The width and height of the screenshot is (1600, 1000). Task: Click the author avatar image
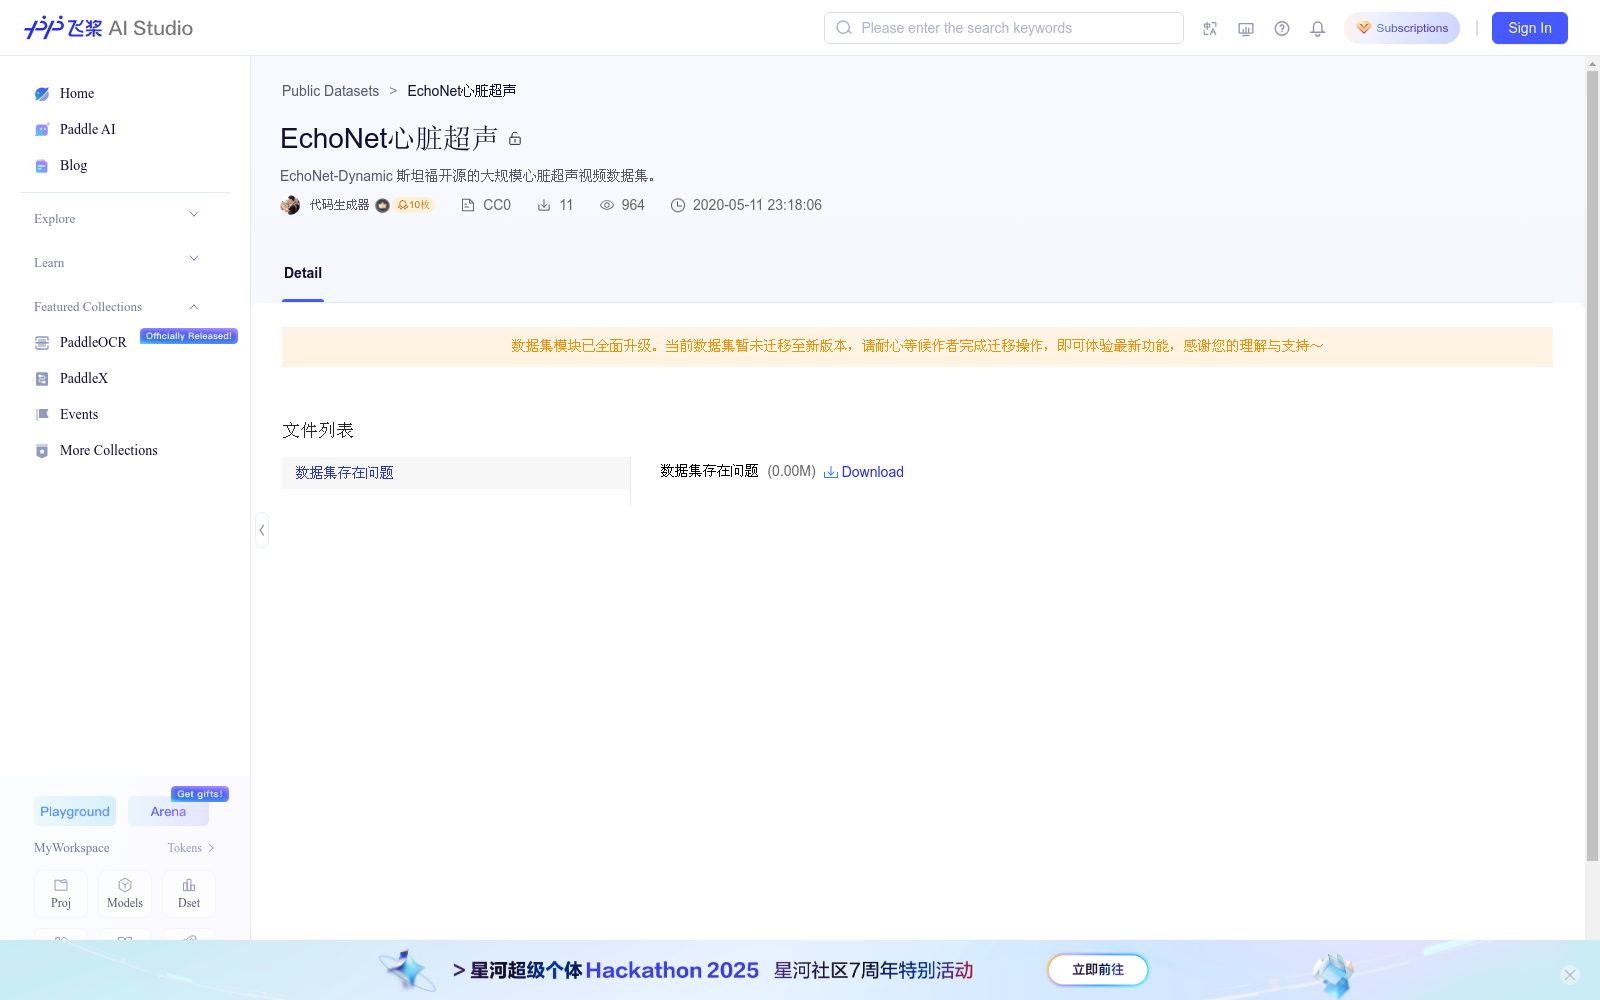[x=290, y=205]
